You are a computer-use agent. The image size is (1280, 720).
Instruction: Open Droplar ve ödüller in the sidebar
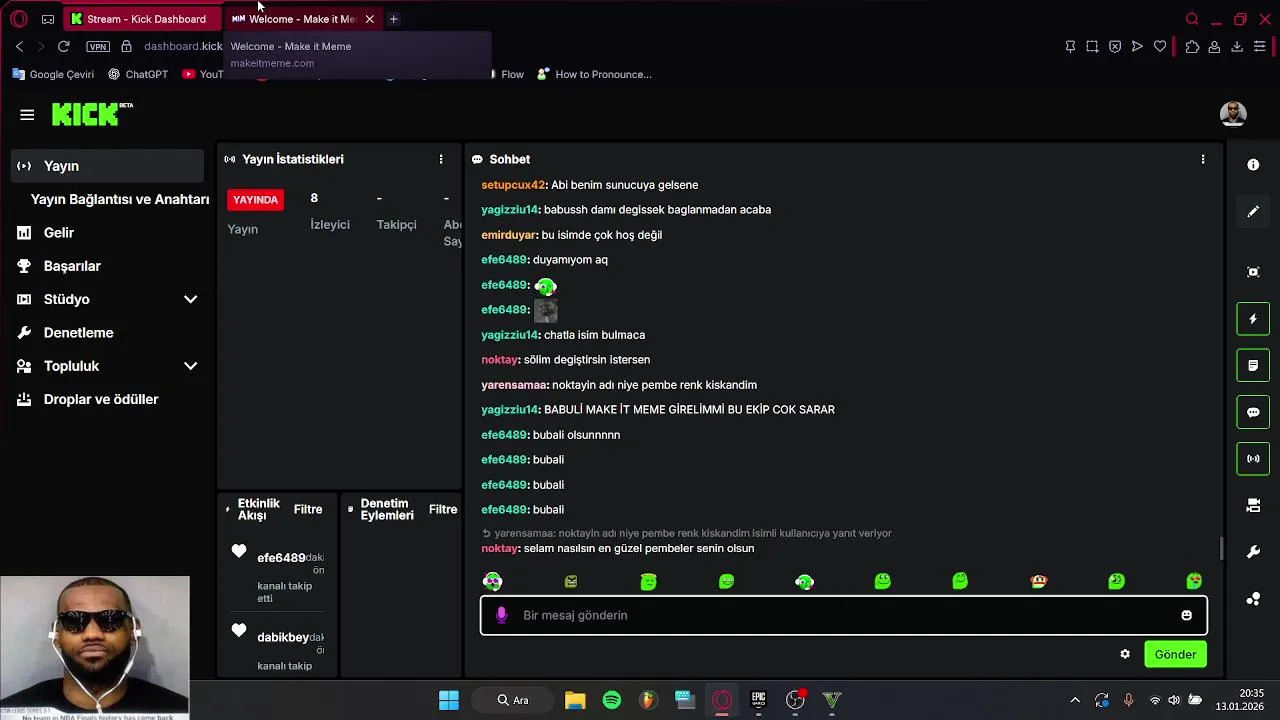click(100, 399)
